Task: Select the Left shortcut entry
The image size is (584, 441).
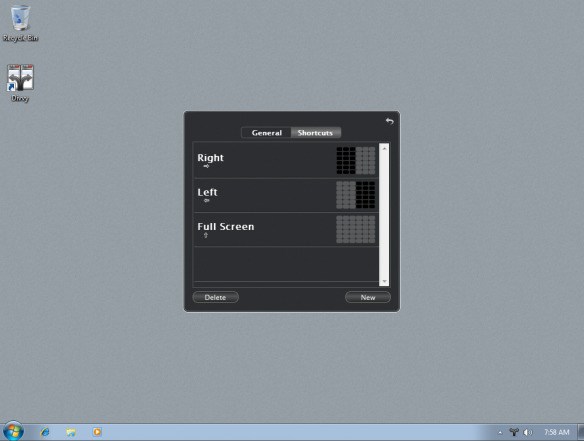Action: click(286, 195)
